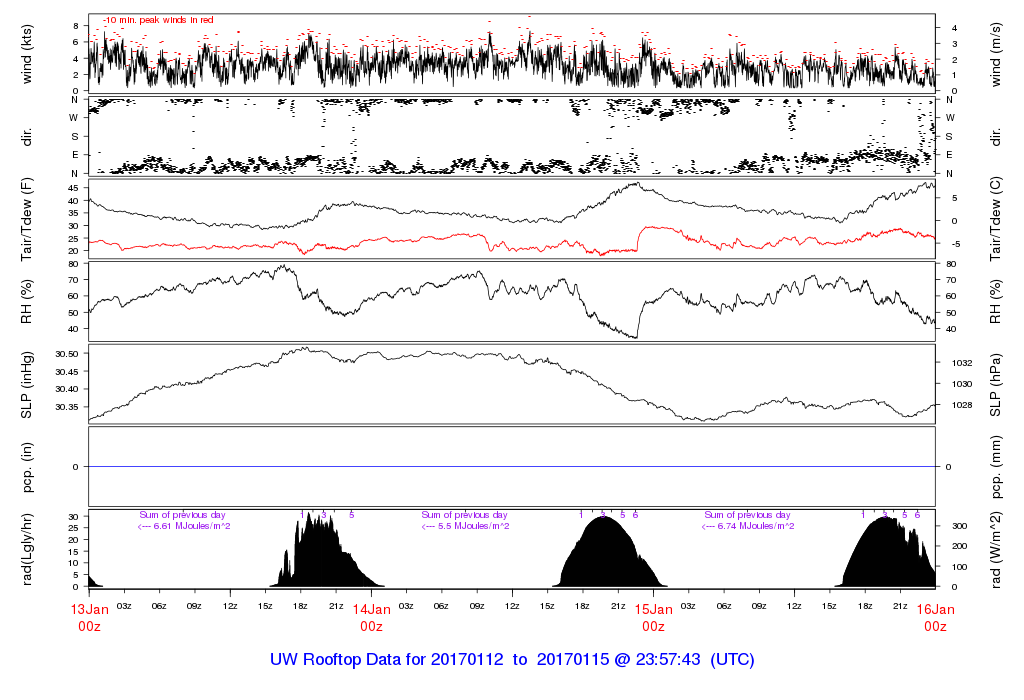Click the 5.5 MJoules/m^2 daily sum annotation

tap(466, 526)
